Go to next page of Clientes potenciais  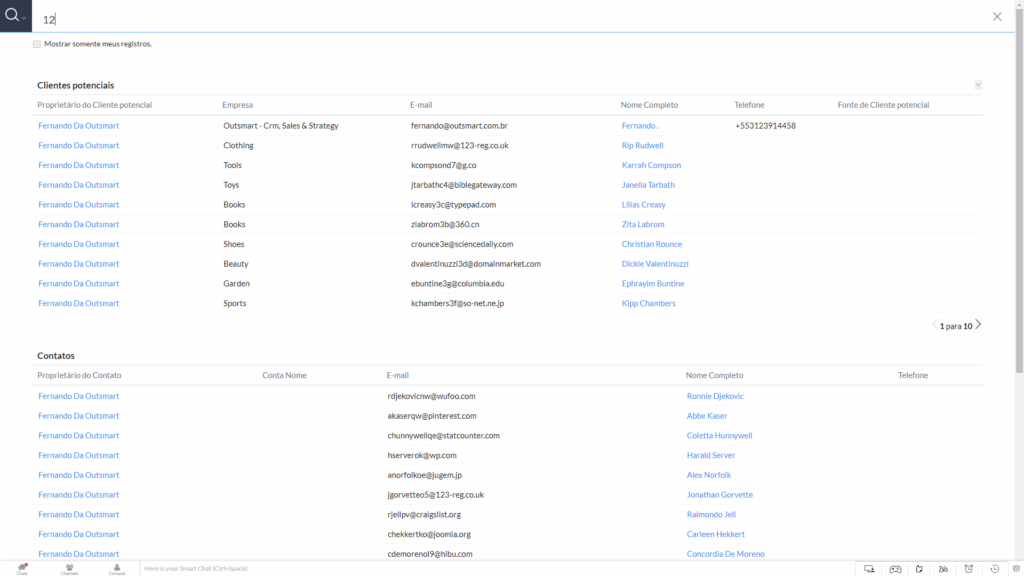click(x=978, y=325)
